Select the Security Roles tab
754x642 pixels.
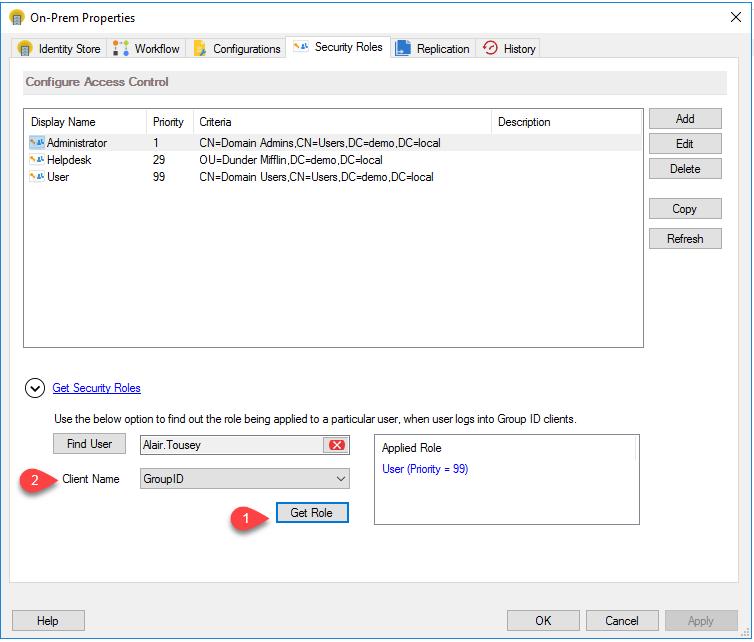coord(338,47)
